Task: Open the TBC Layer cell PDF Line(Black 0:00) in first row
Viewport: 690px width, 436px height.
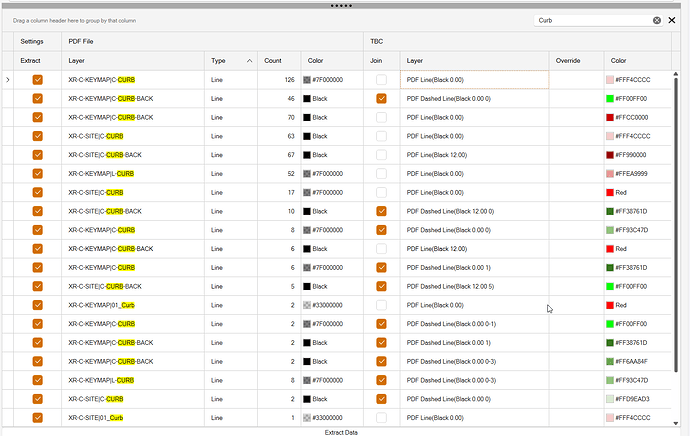Action: pos(473,79)
